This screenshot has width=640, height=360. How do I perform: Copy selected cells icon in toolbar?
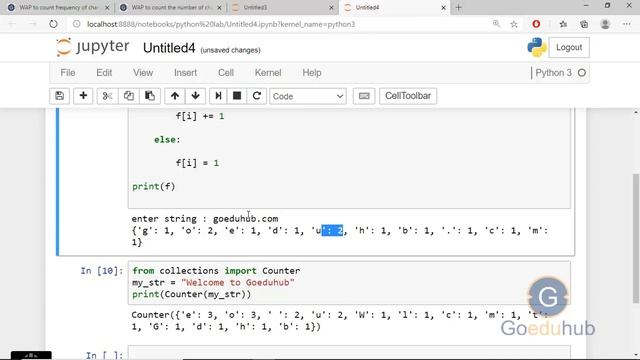(129, 96)
